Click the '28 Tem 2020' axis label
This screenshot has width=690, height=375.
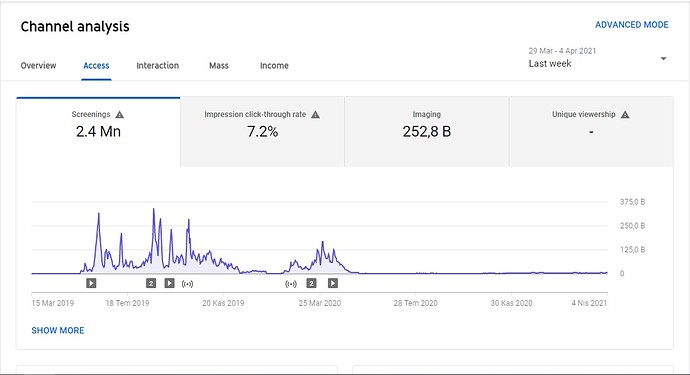pyautogui.click(x=416, y=303)
